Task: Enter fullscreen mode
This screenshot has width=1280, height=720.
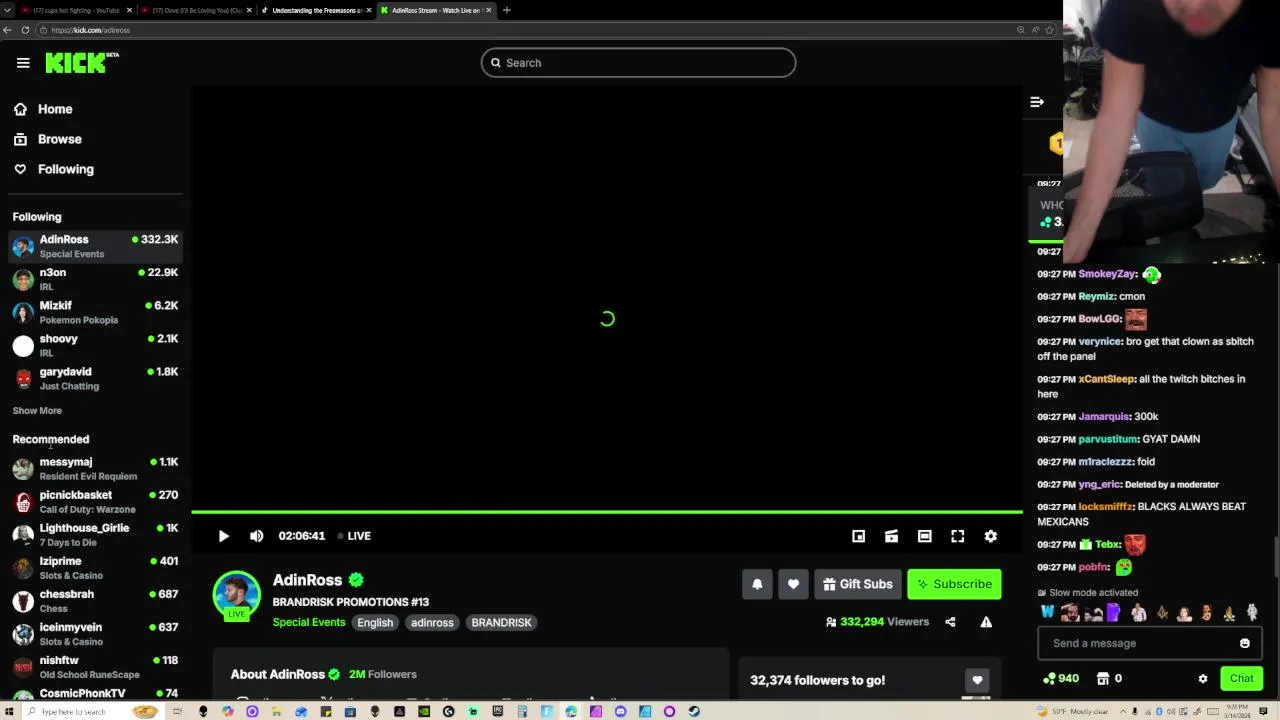Action: [957, 536]
